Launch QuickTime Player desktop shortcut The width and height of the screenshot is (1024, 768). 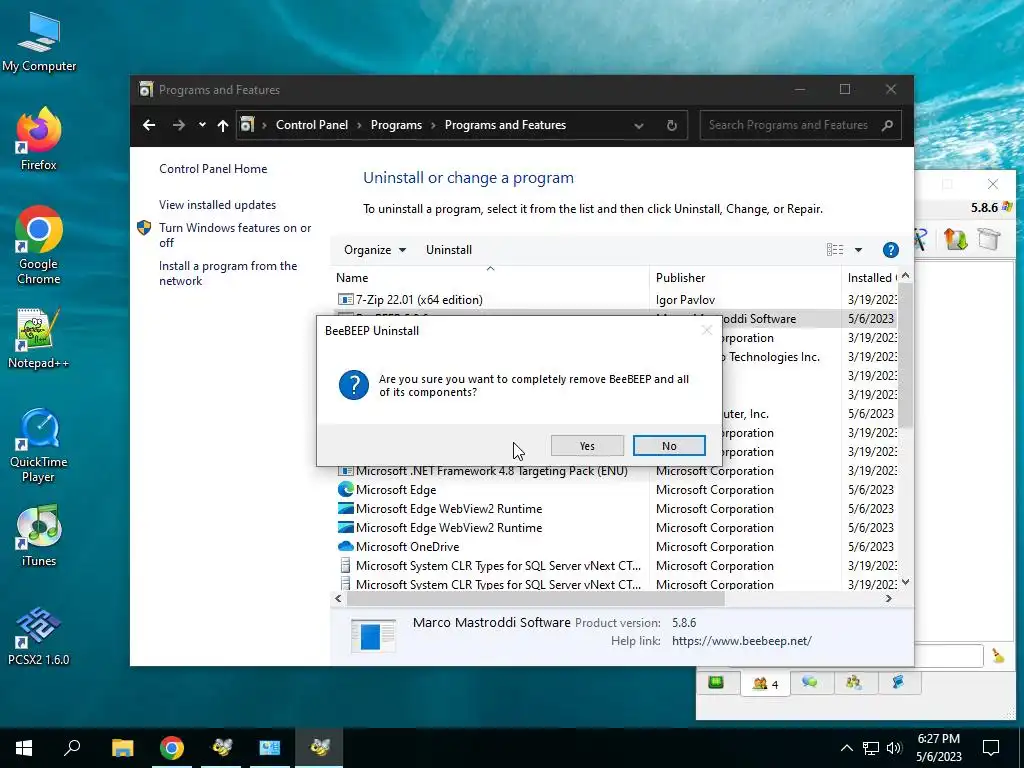pyautogui.click(x=39, y=445)
